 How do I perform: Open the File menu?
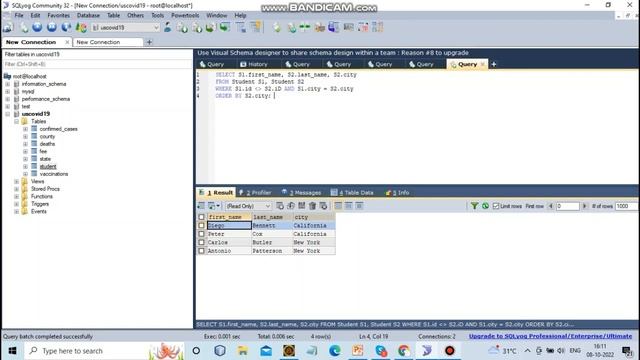[19, 15]
